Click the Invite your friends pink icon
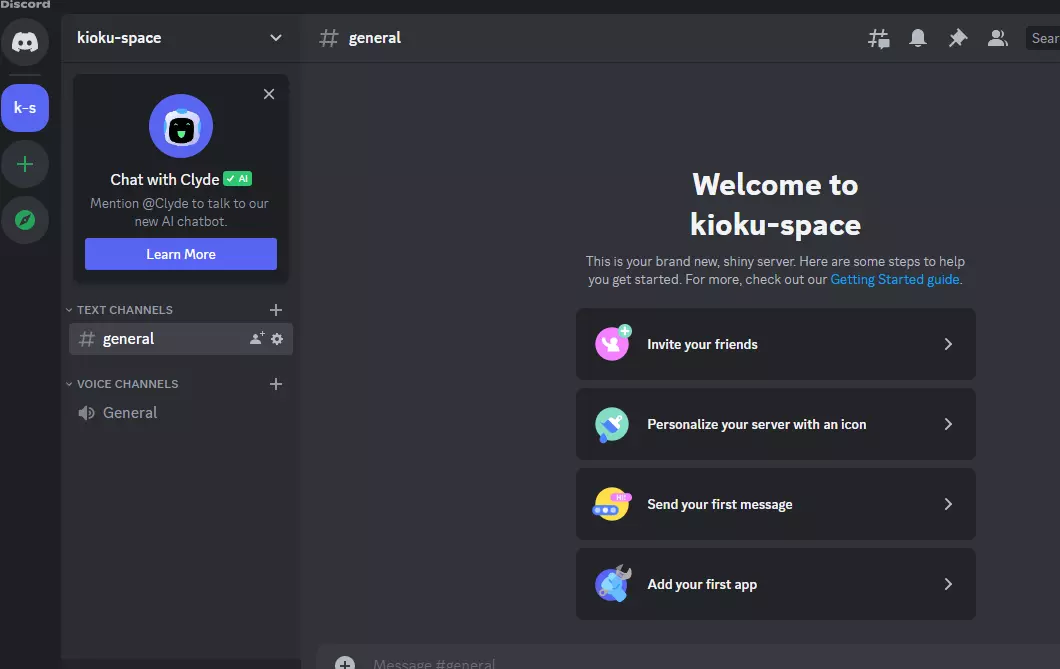The height and width of the screenshot is (669, 1060). [612, 343]
